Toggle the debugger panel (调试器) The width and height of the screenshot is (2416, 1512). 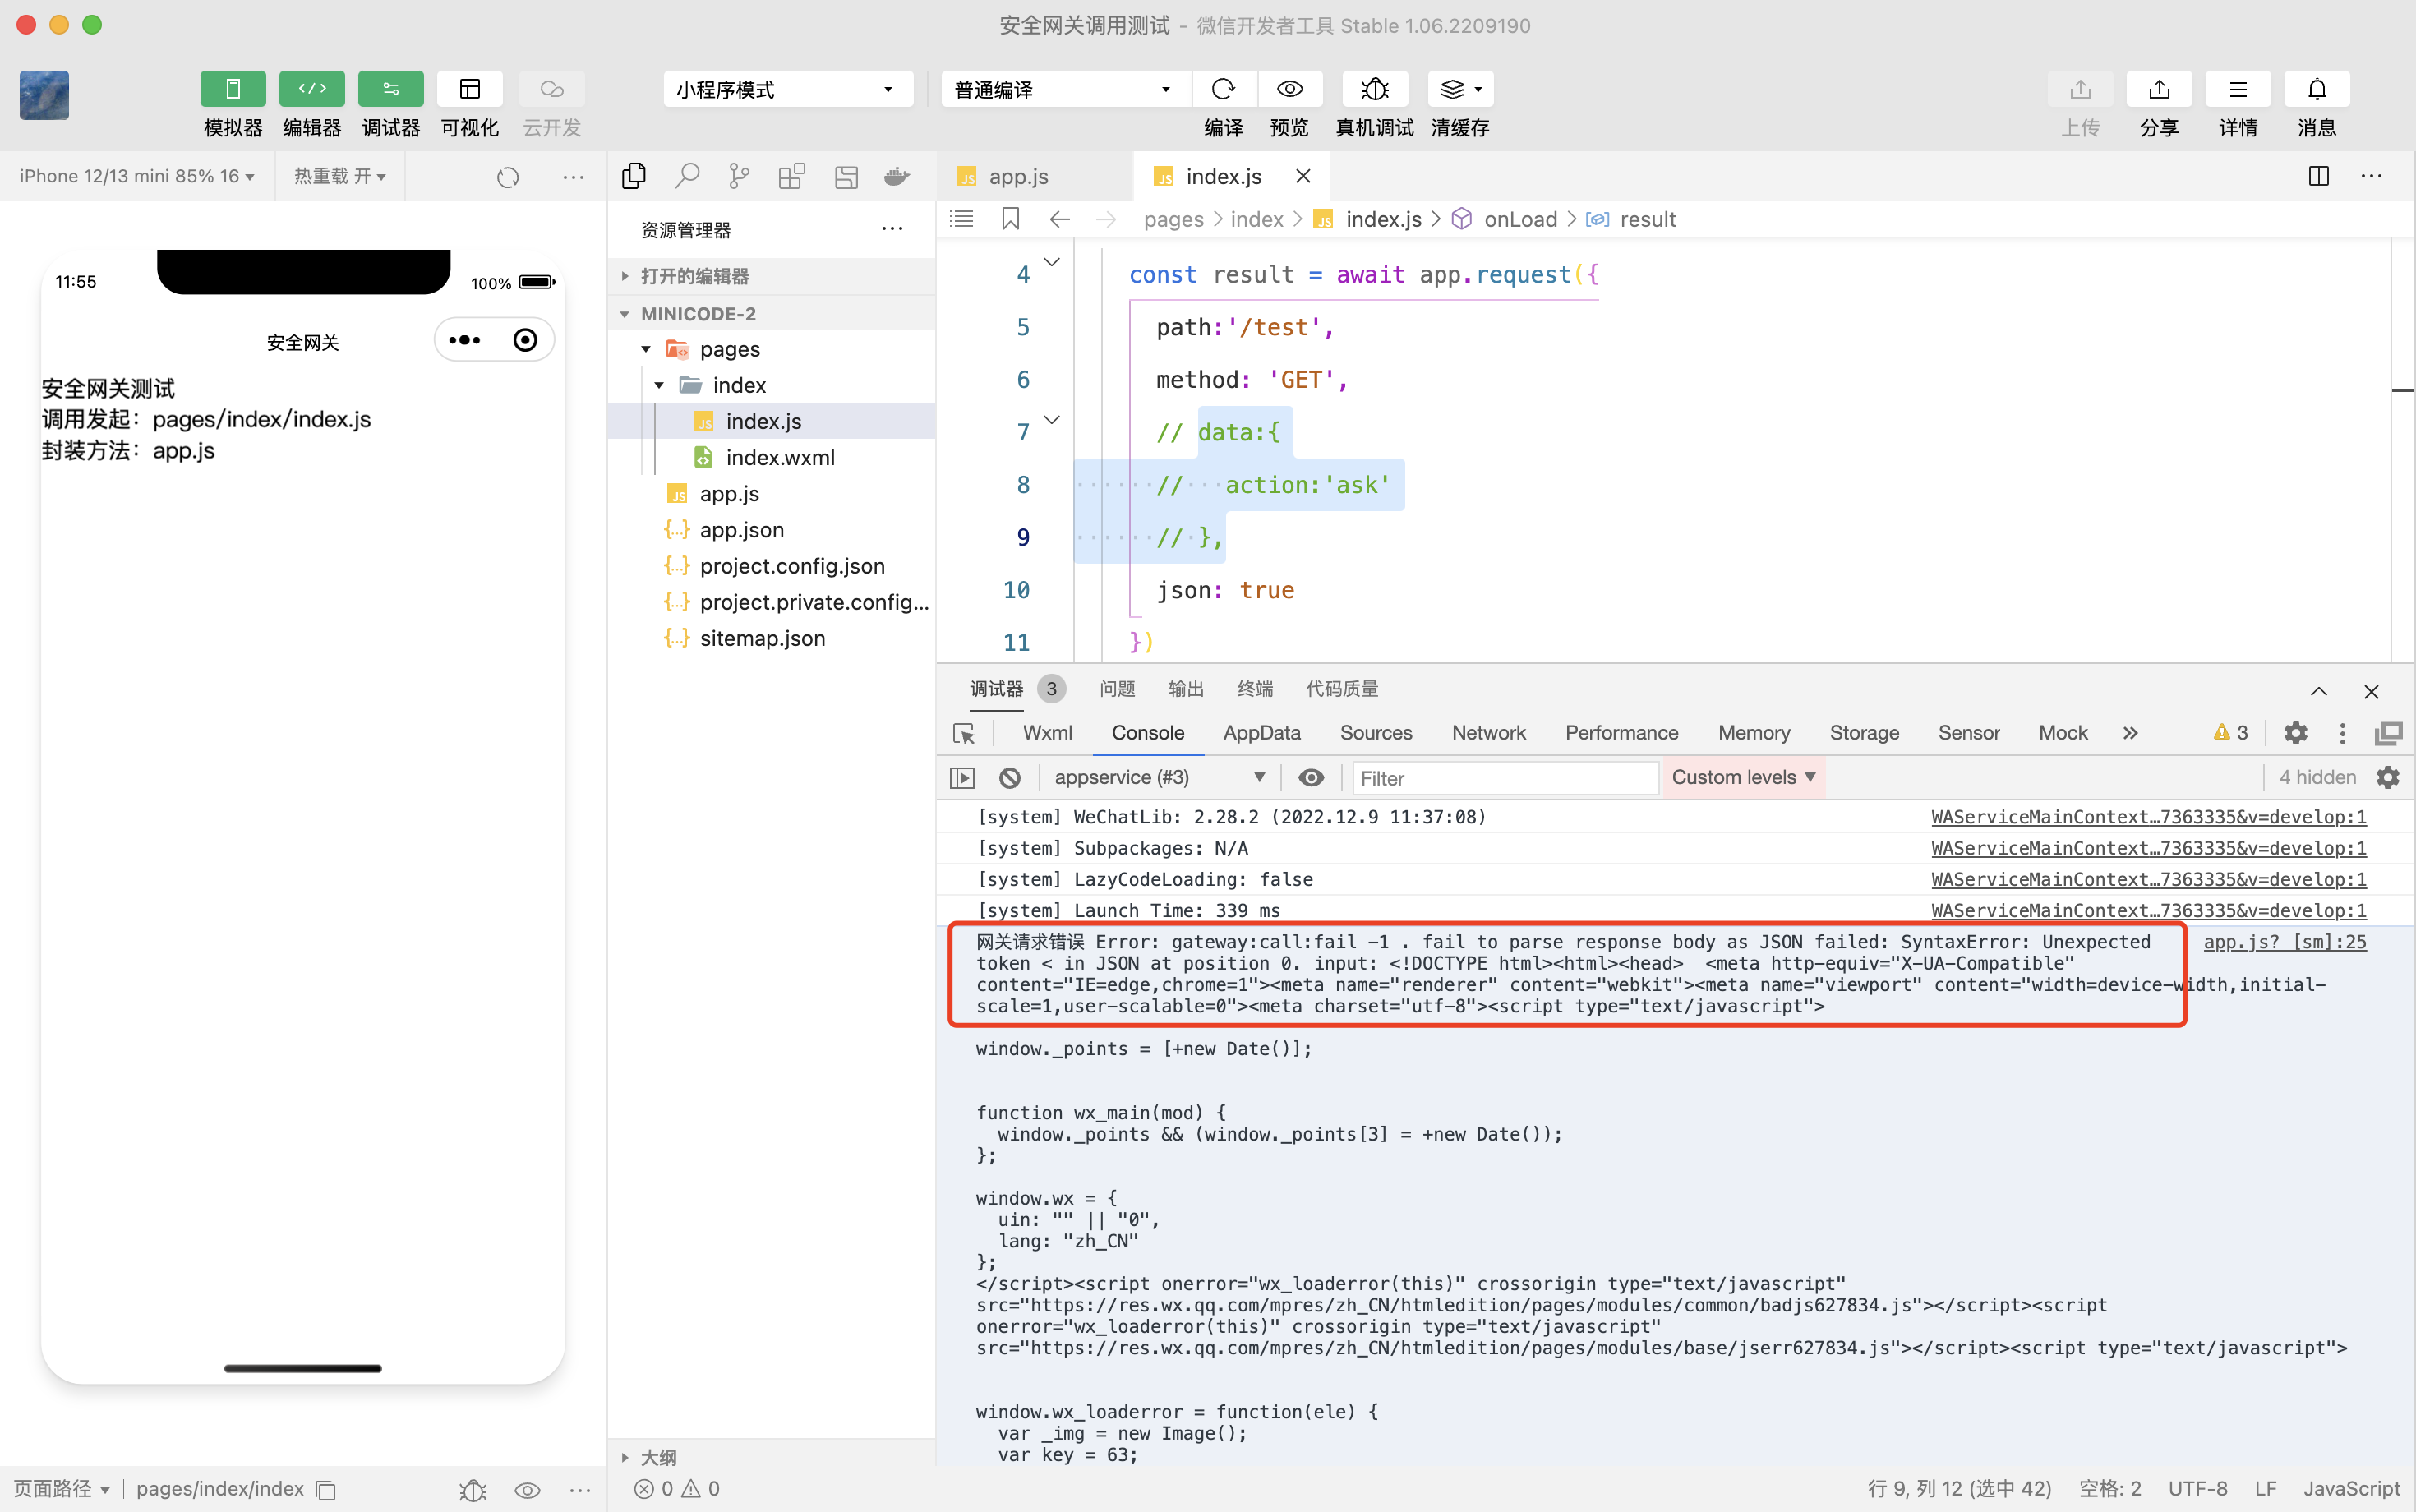pos(390,89)
